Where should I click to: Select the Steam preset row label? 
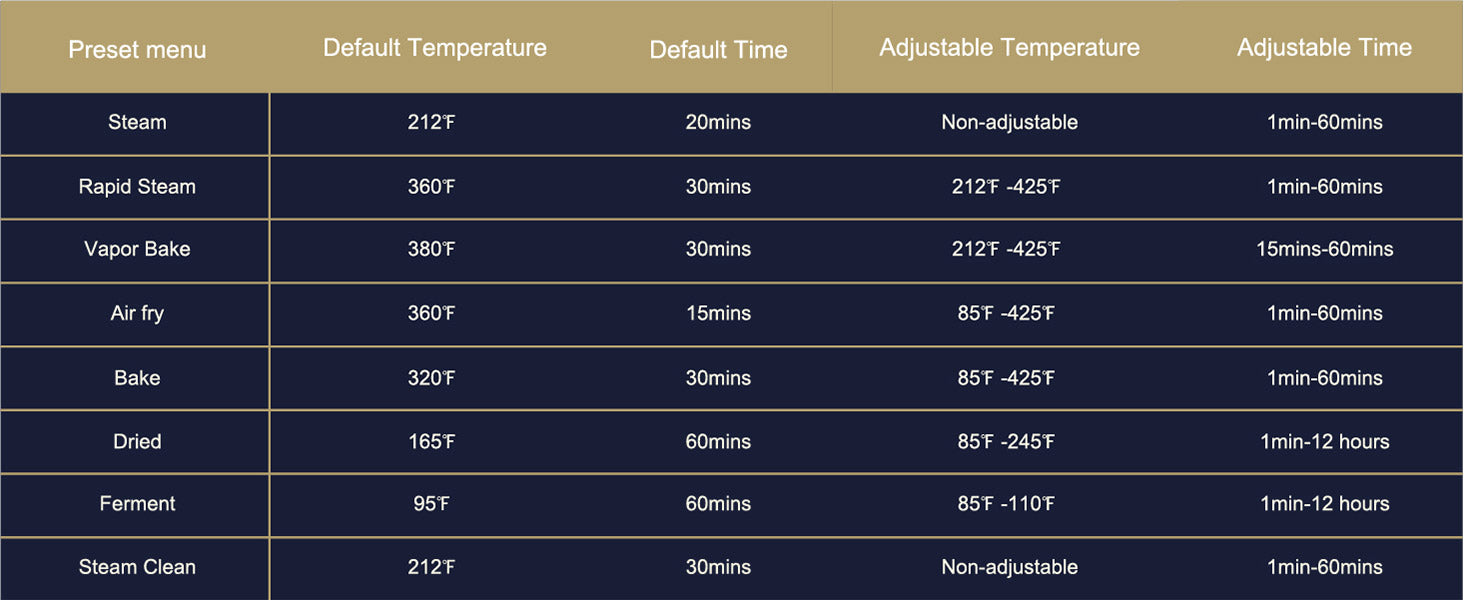pos(137,122)
